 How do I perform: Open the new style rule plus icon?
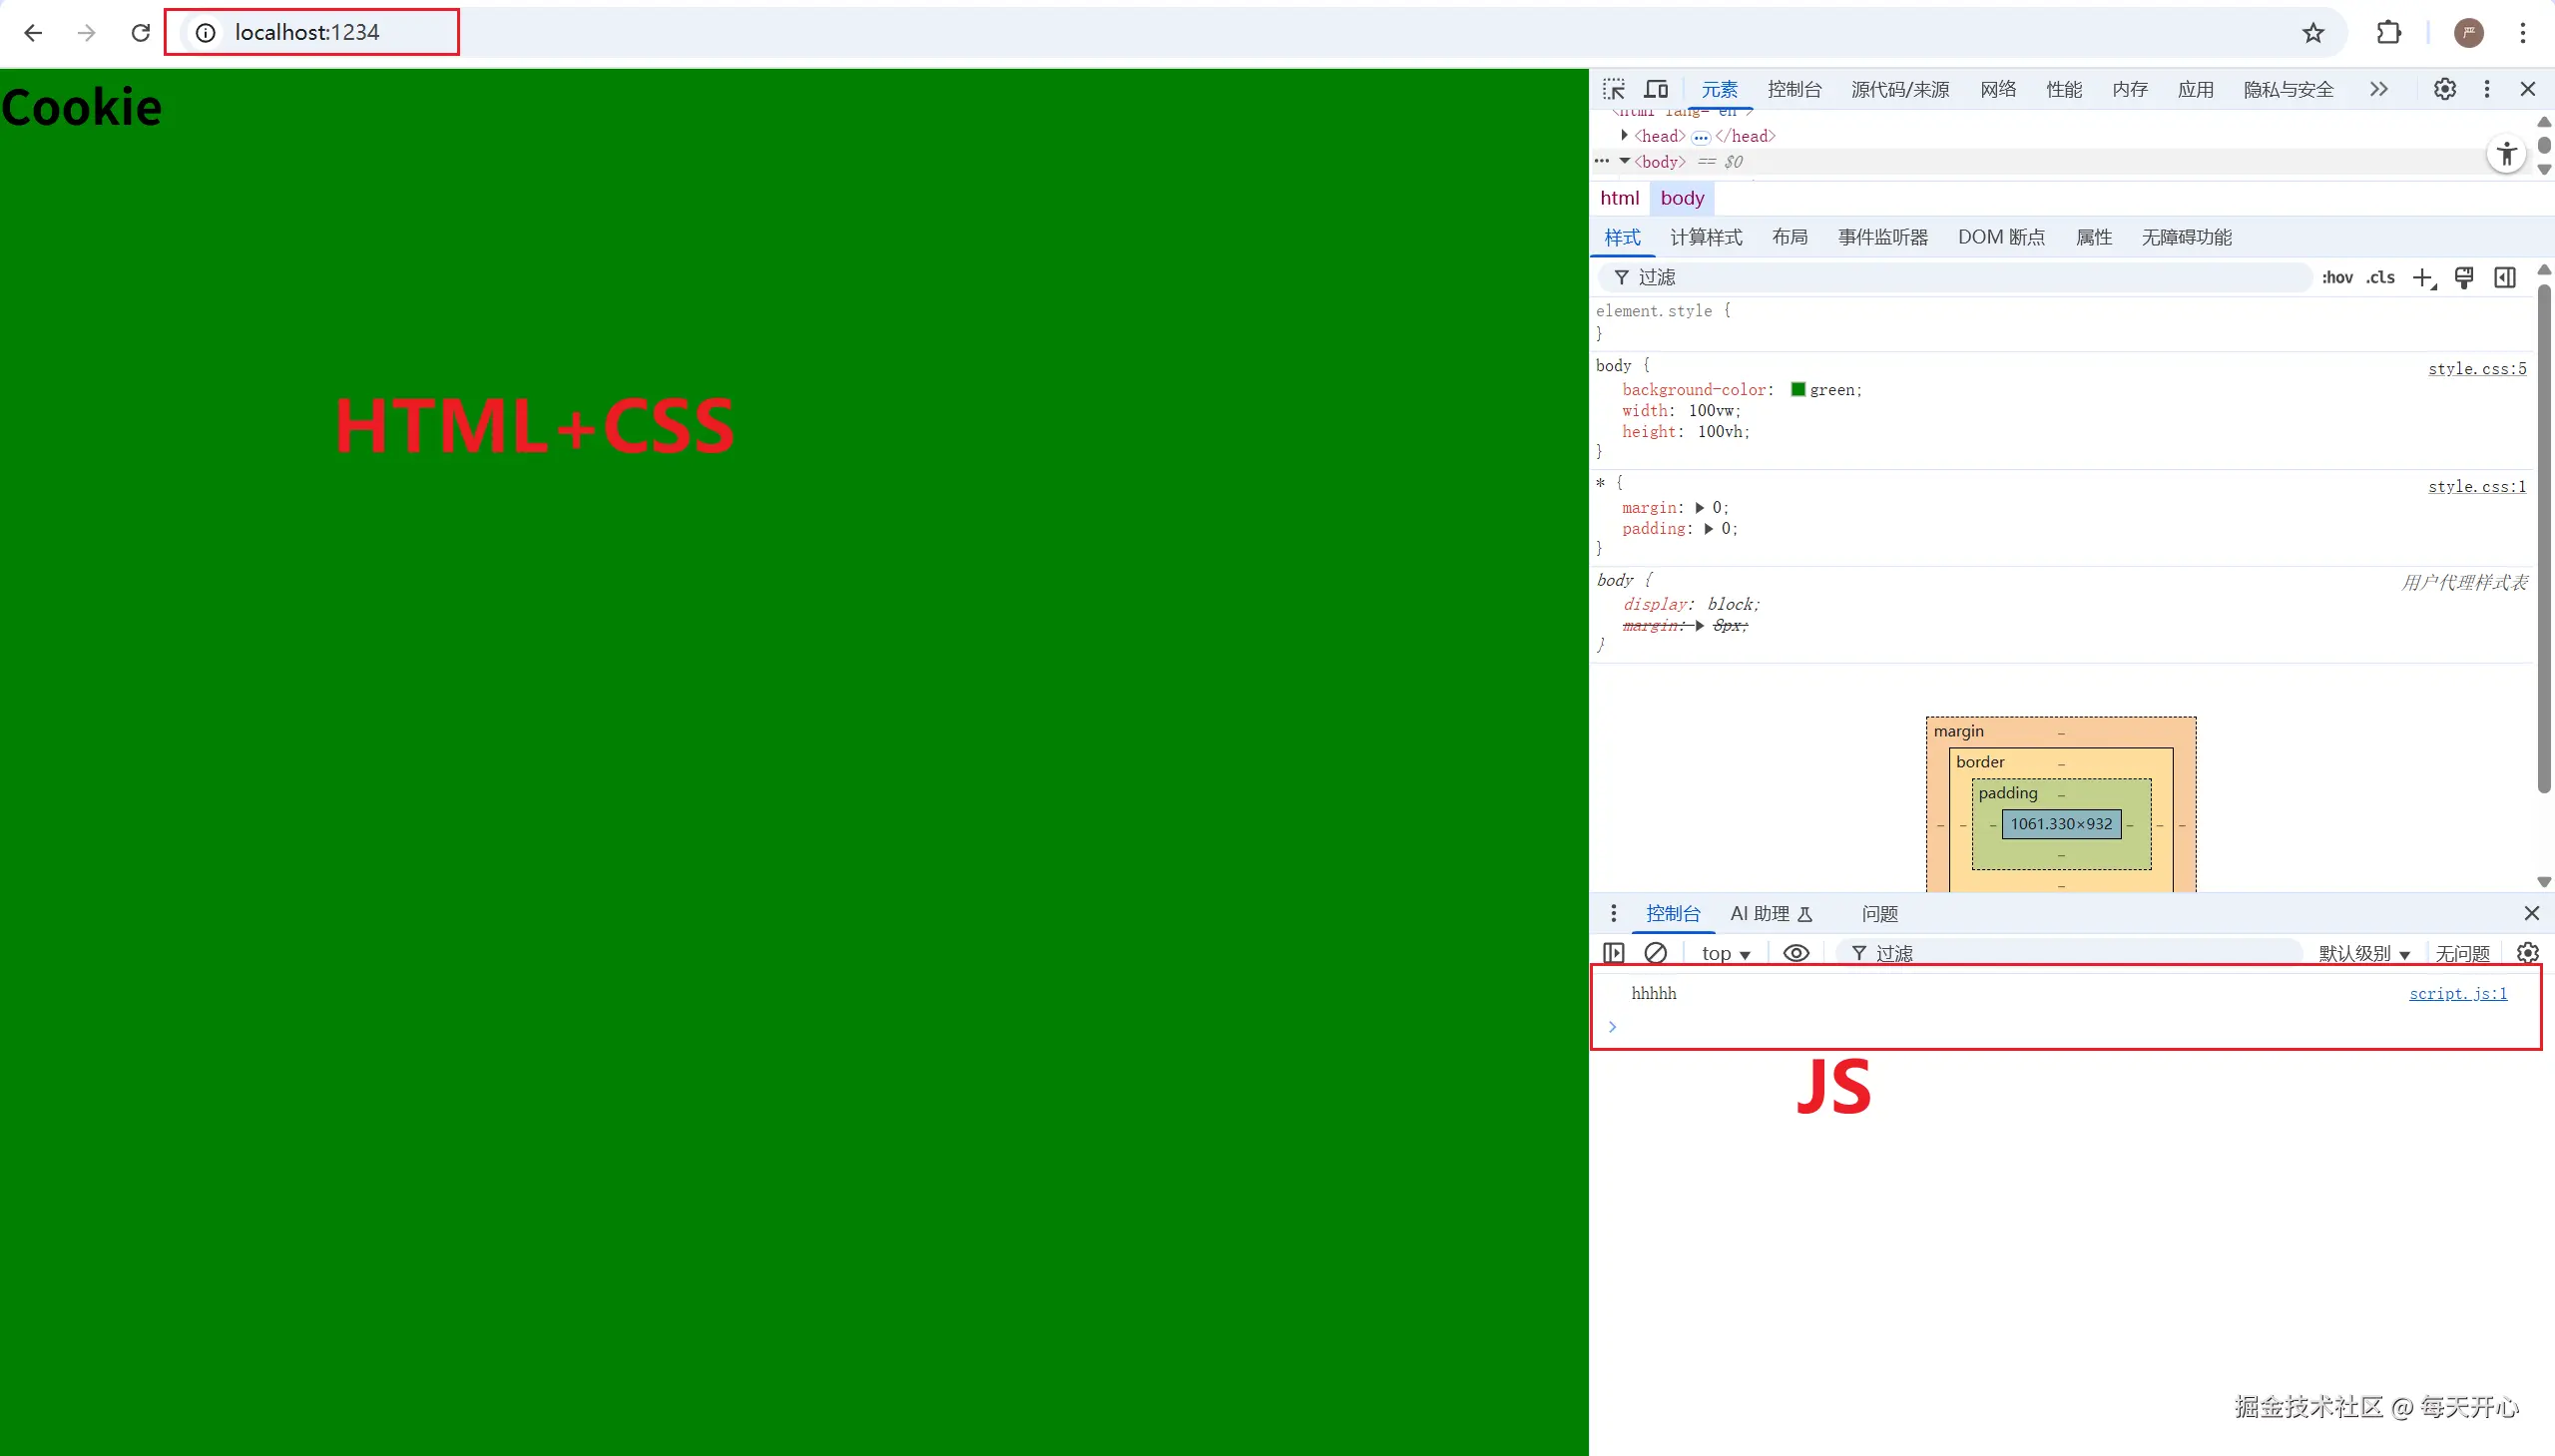pos(2422,278)
